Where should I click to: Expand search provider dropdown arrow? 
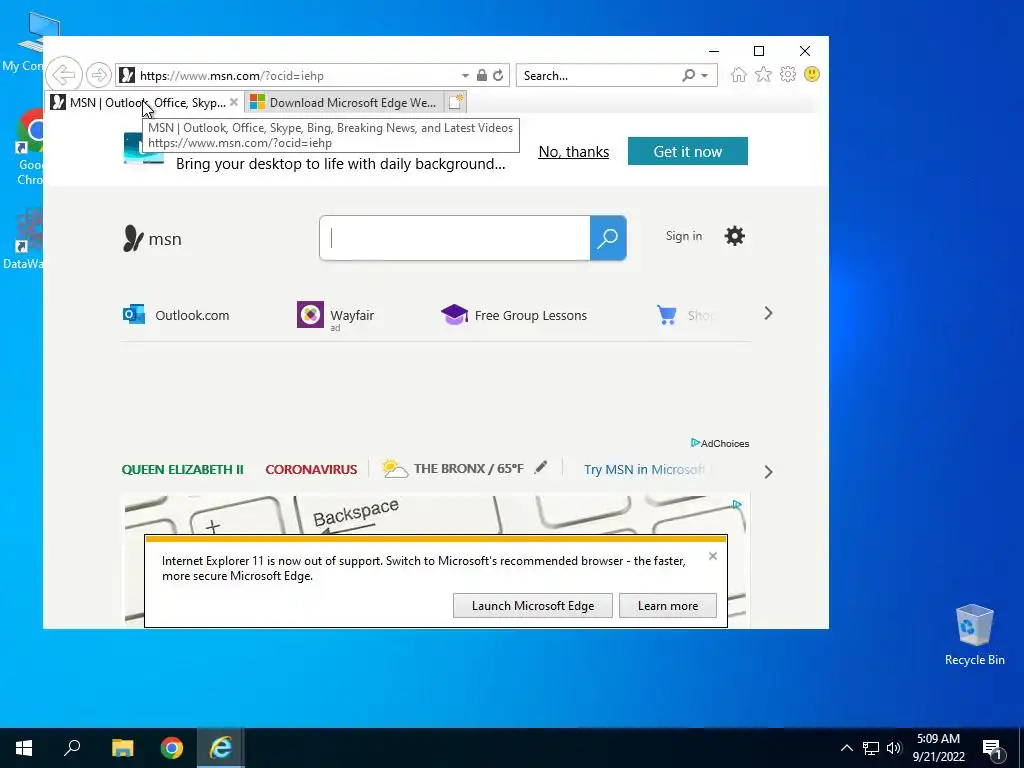coord(705,76)
